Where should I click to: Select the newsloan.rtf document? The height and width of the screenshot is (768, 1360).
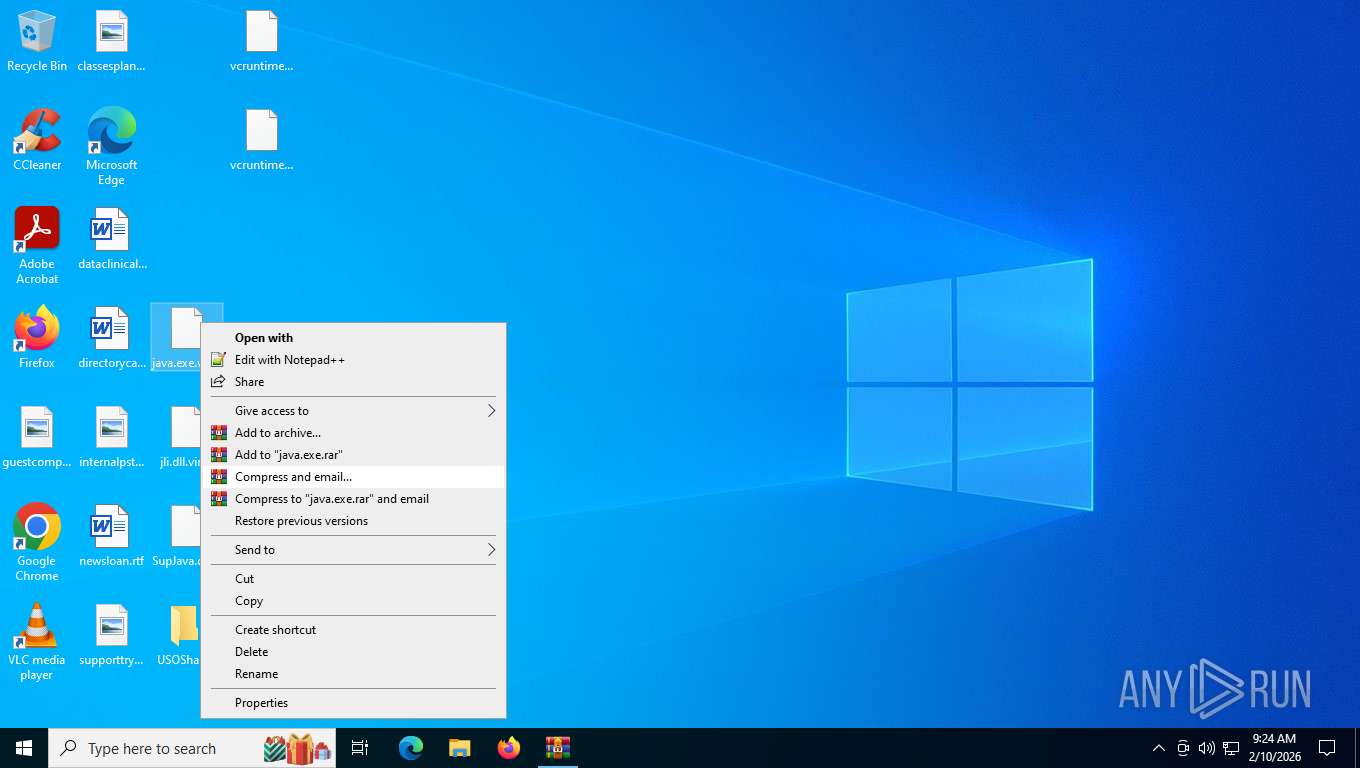click(x=111, y=536)
